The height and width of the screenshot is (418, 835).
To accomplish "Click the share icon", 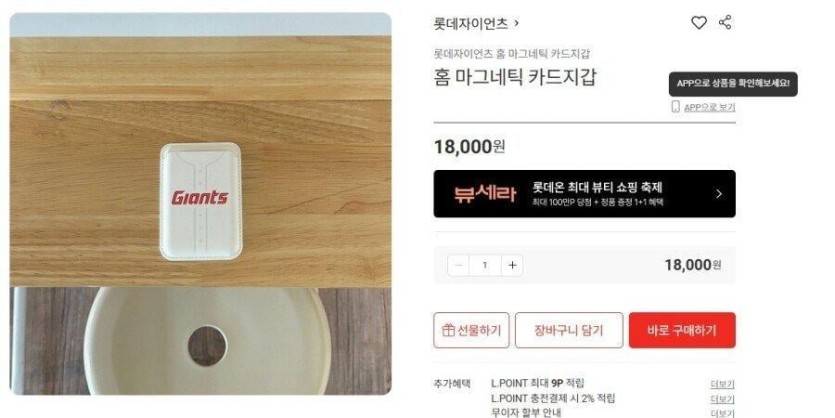I will [725, 22].
